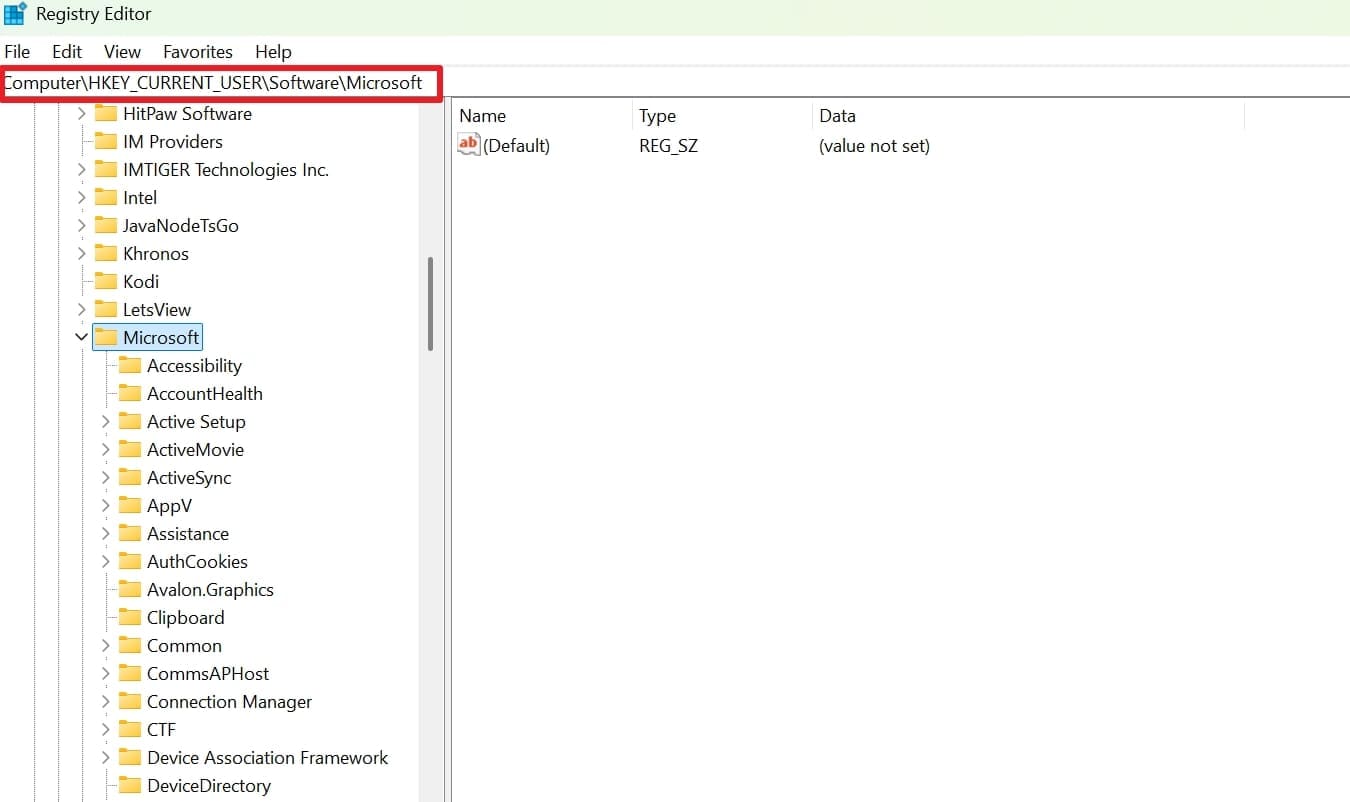Click the (value not set) data cell
The image size is (1350, 802).
[874, 145]
